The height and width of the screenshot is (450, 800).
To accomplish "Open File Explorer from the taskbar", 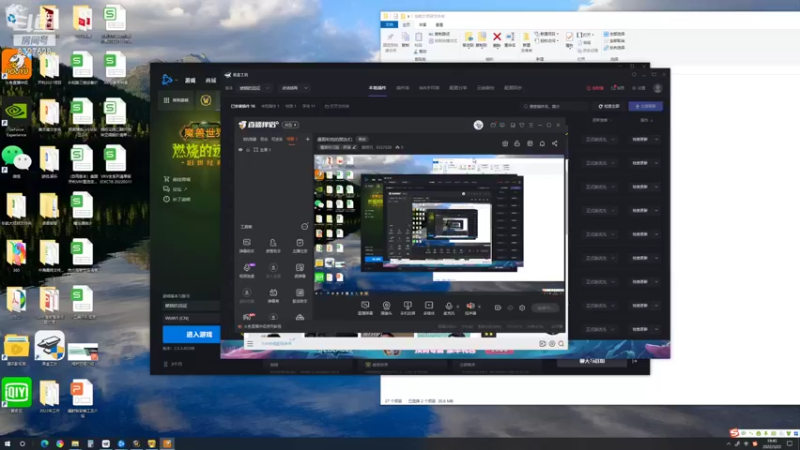I will pos(75,444).
